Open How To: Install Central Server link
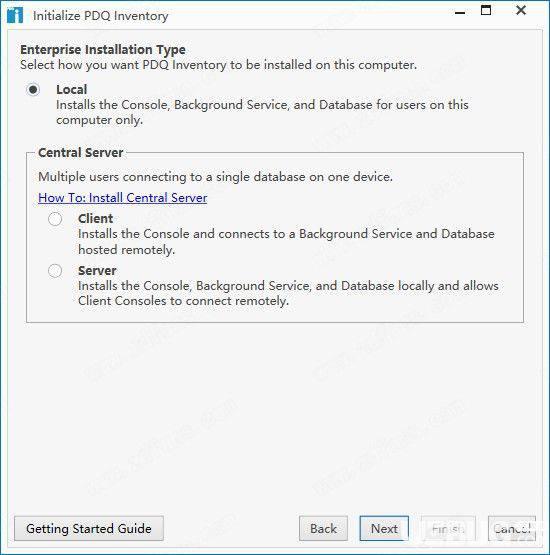Screen dimensions: 550x555 (122, 198)
